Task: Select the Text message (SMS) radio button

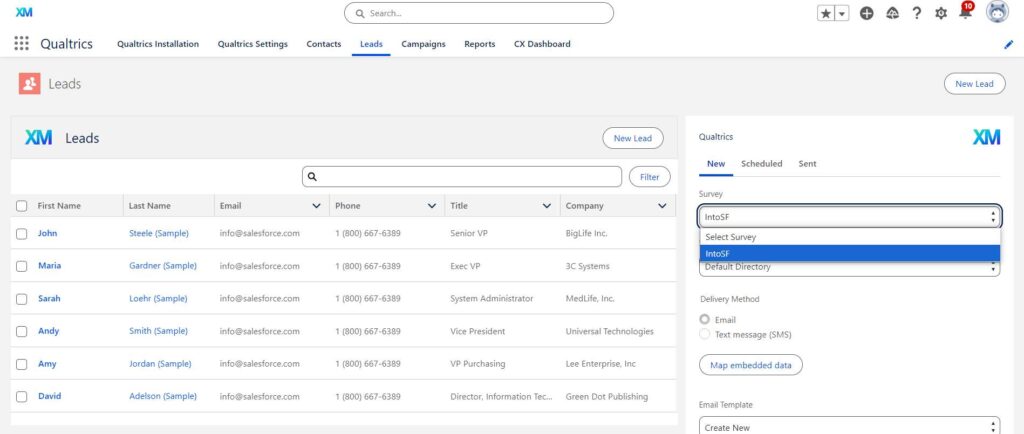Action: point(705,334)
